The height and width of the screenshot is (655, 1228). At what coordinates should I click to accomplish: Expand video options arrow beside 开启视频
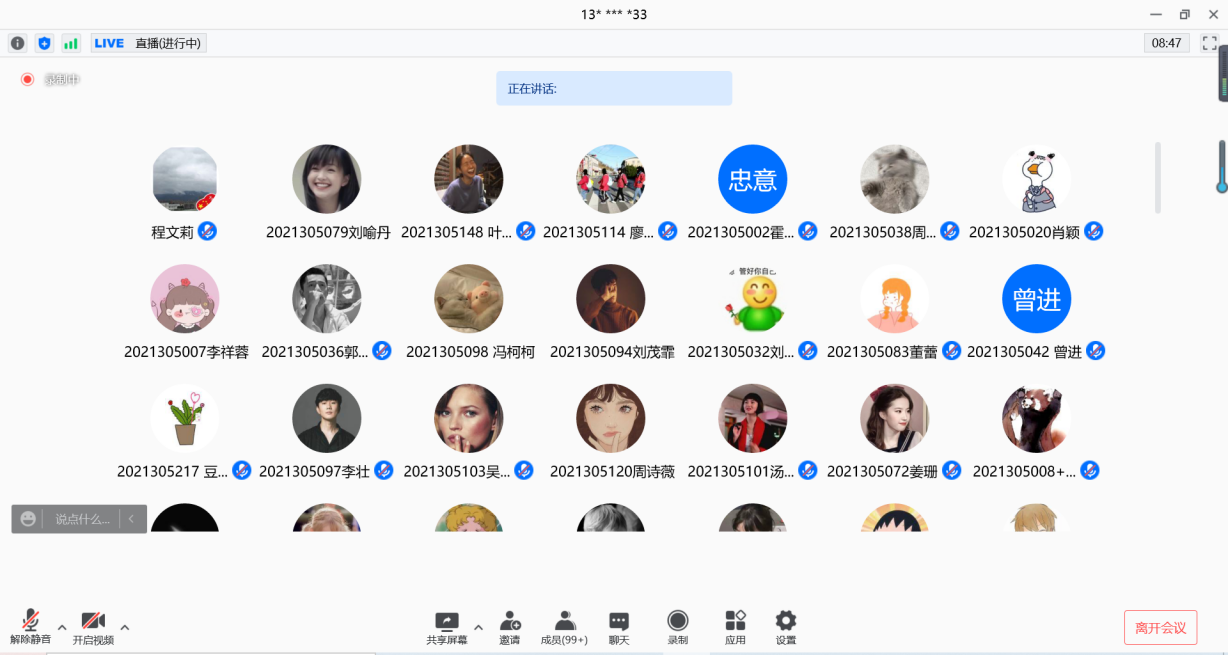click(125, 628)
